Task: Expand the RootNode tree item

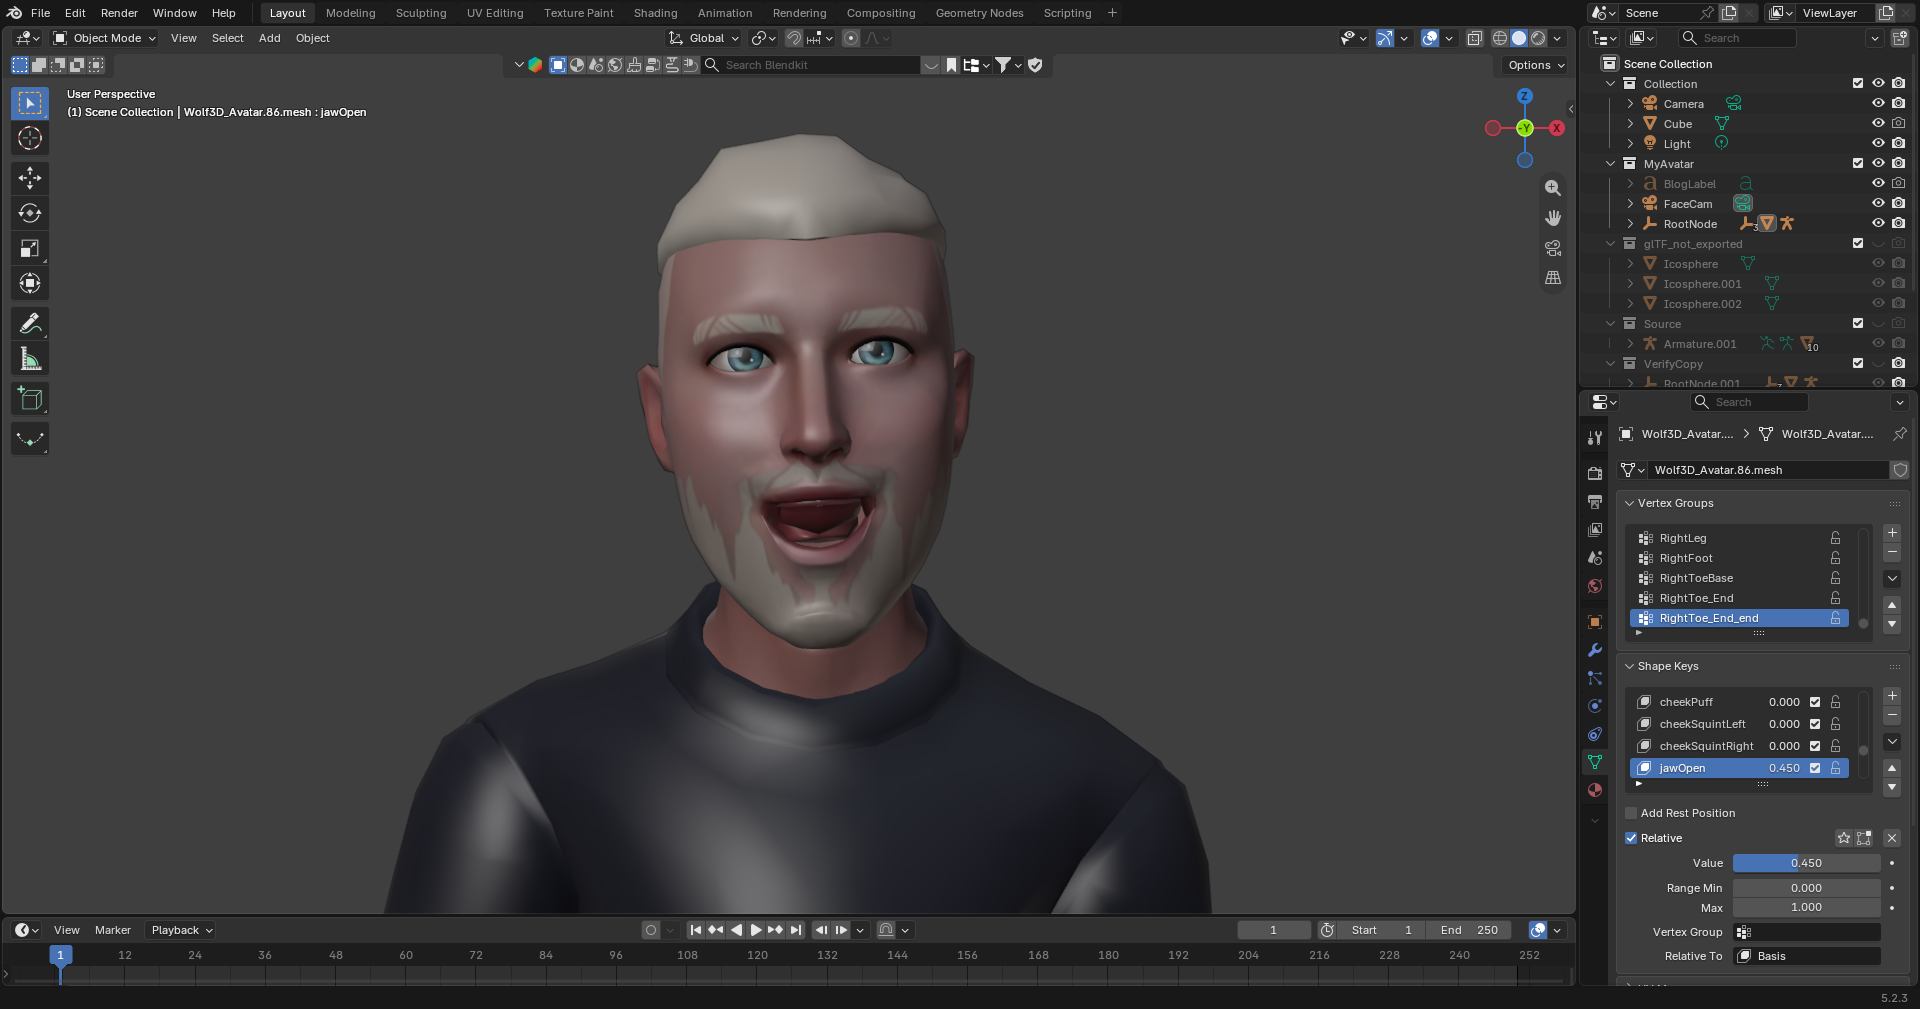Action: [x=1630, y=224]
